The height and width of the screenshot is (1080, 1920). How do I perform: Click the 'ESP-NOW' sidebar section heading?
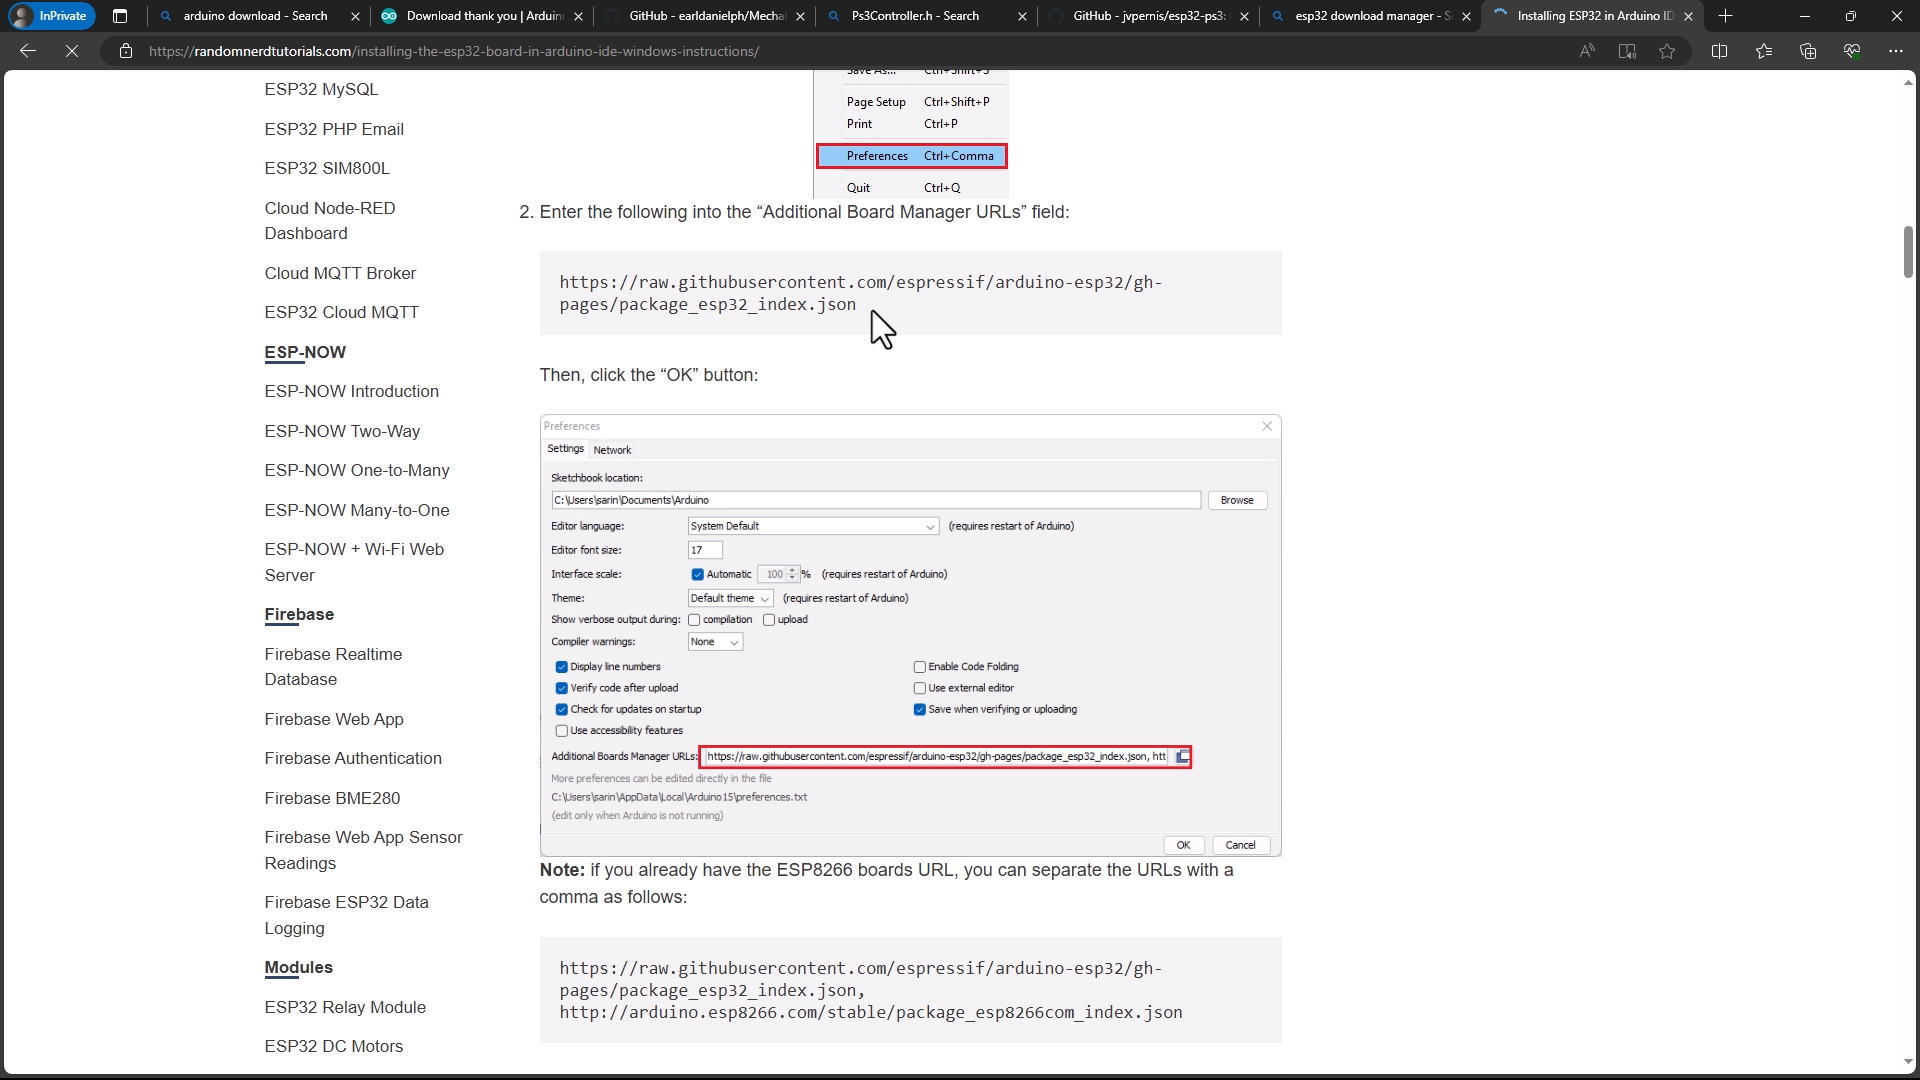pyautogui.click(x=305, y=352)
